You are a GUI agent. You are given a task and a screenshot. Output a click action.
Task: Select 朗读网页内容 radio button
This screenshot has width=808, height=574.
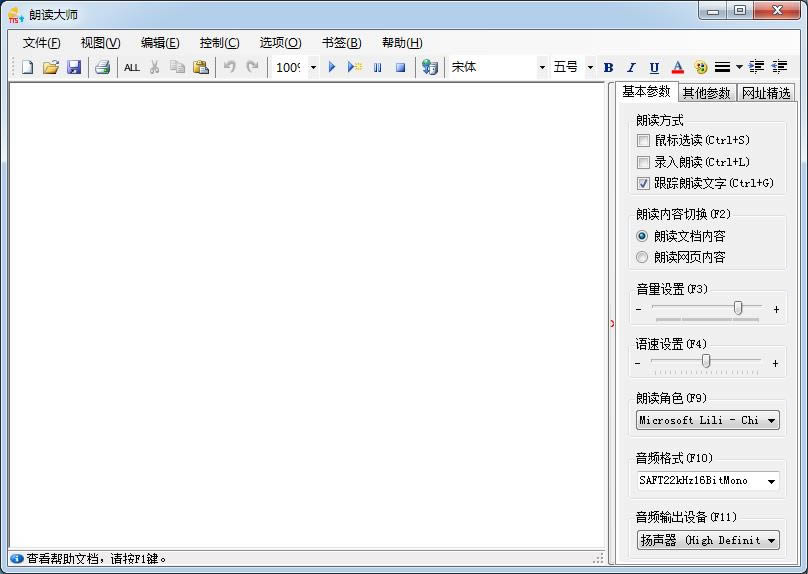642,257
